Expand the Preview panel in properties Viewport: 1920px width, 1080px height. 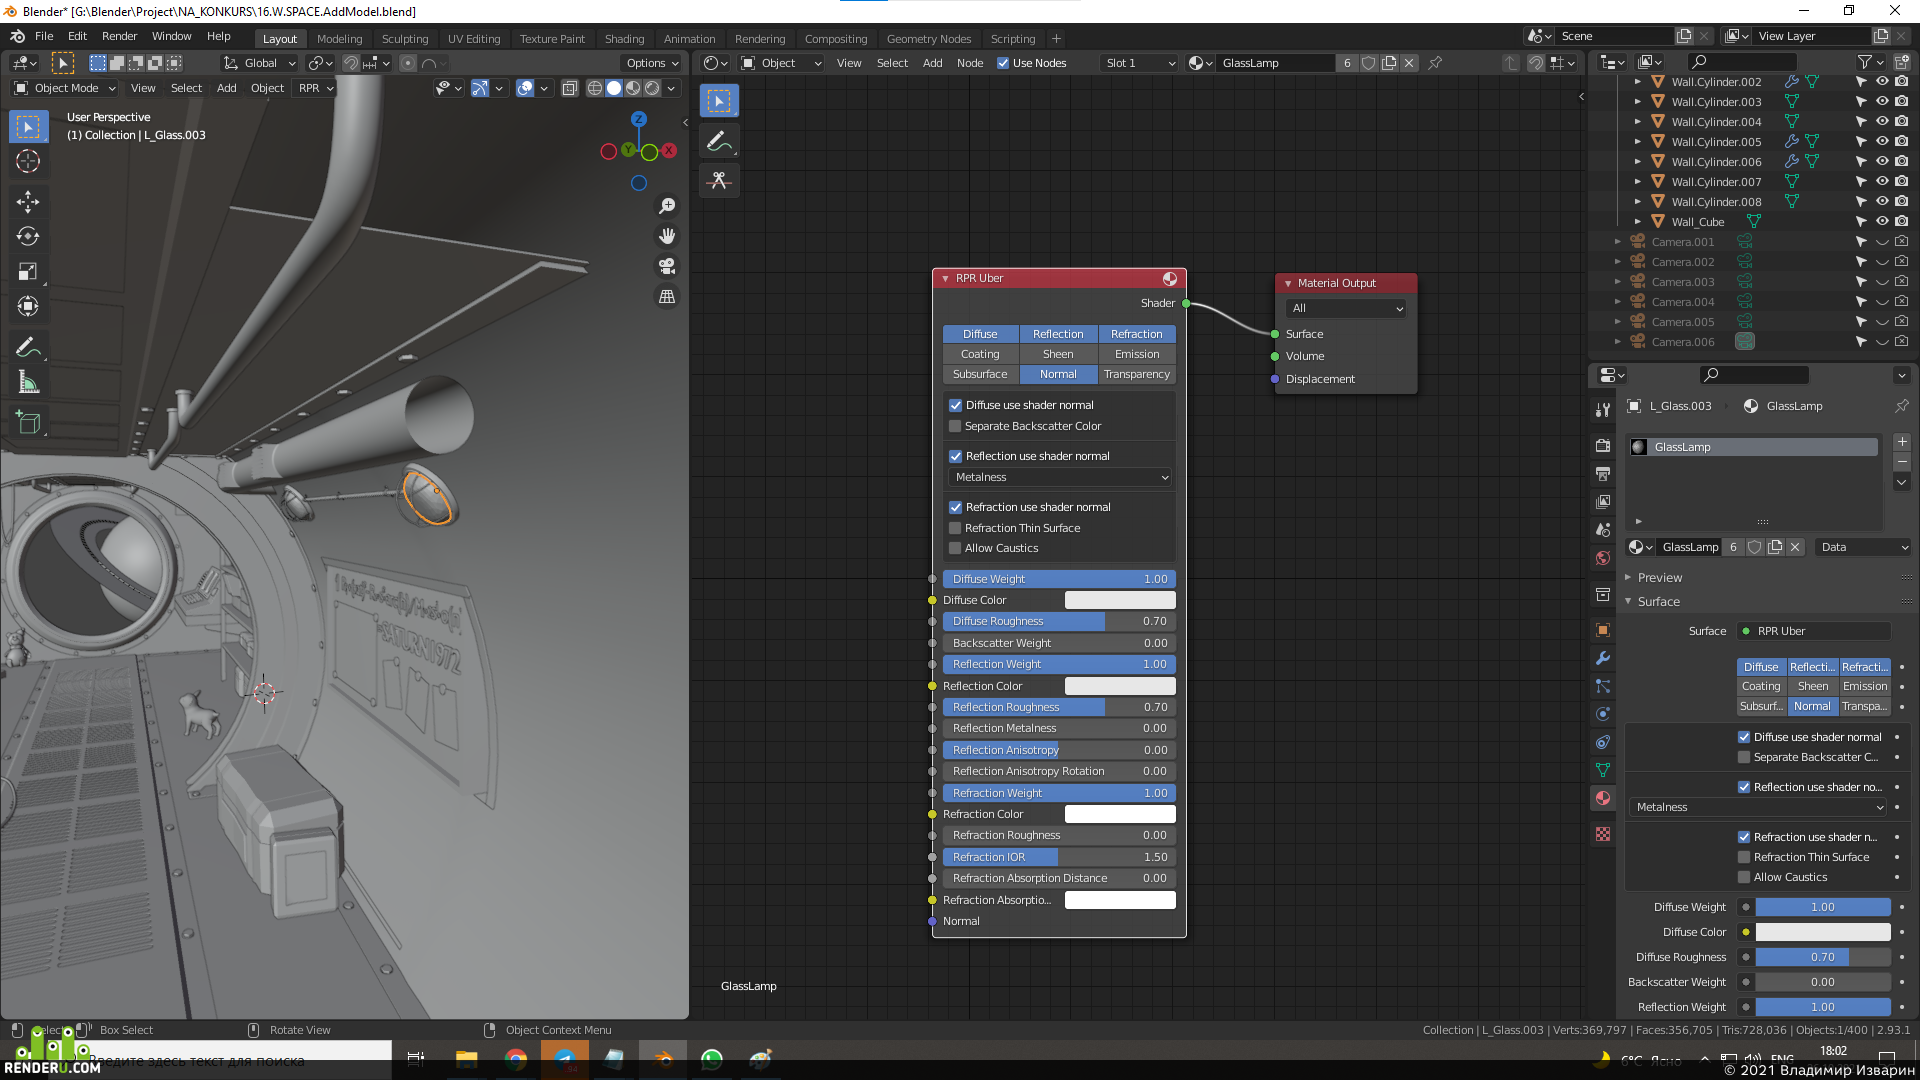coord(1660,577)
